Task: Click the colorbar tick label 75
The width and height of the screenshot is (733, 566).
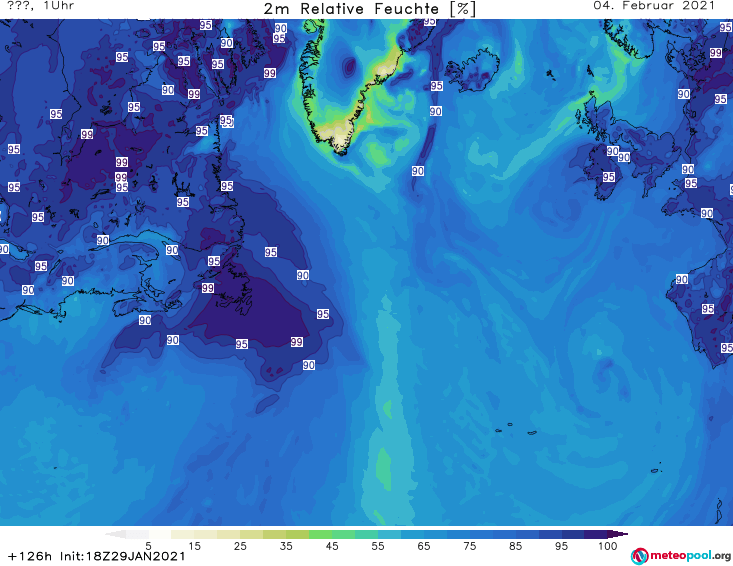Action: (469, 546)
